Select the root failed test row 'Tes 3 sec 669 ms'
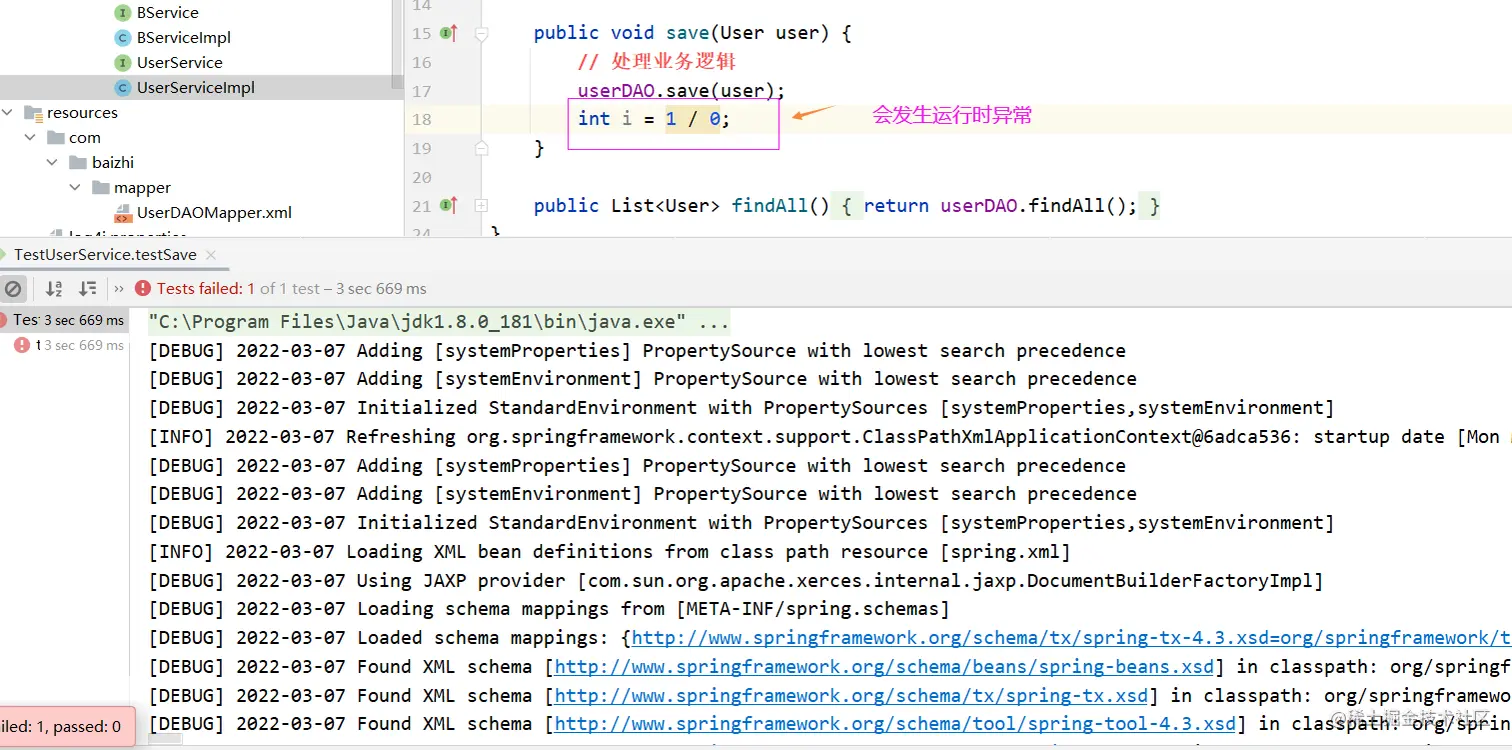Image resolution: width=1512 pixels, height=750 pixels. click(x=64, y=320)
